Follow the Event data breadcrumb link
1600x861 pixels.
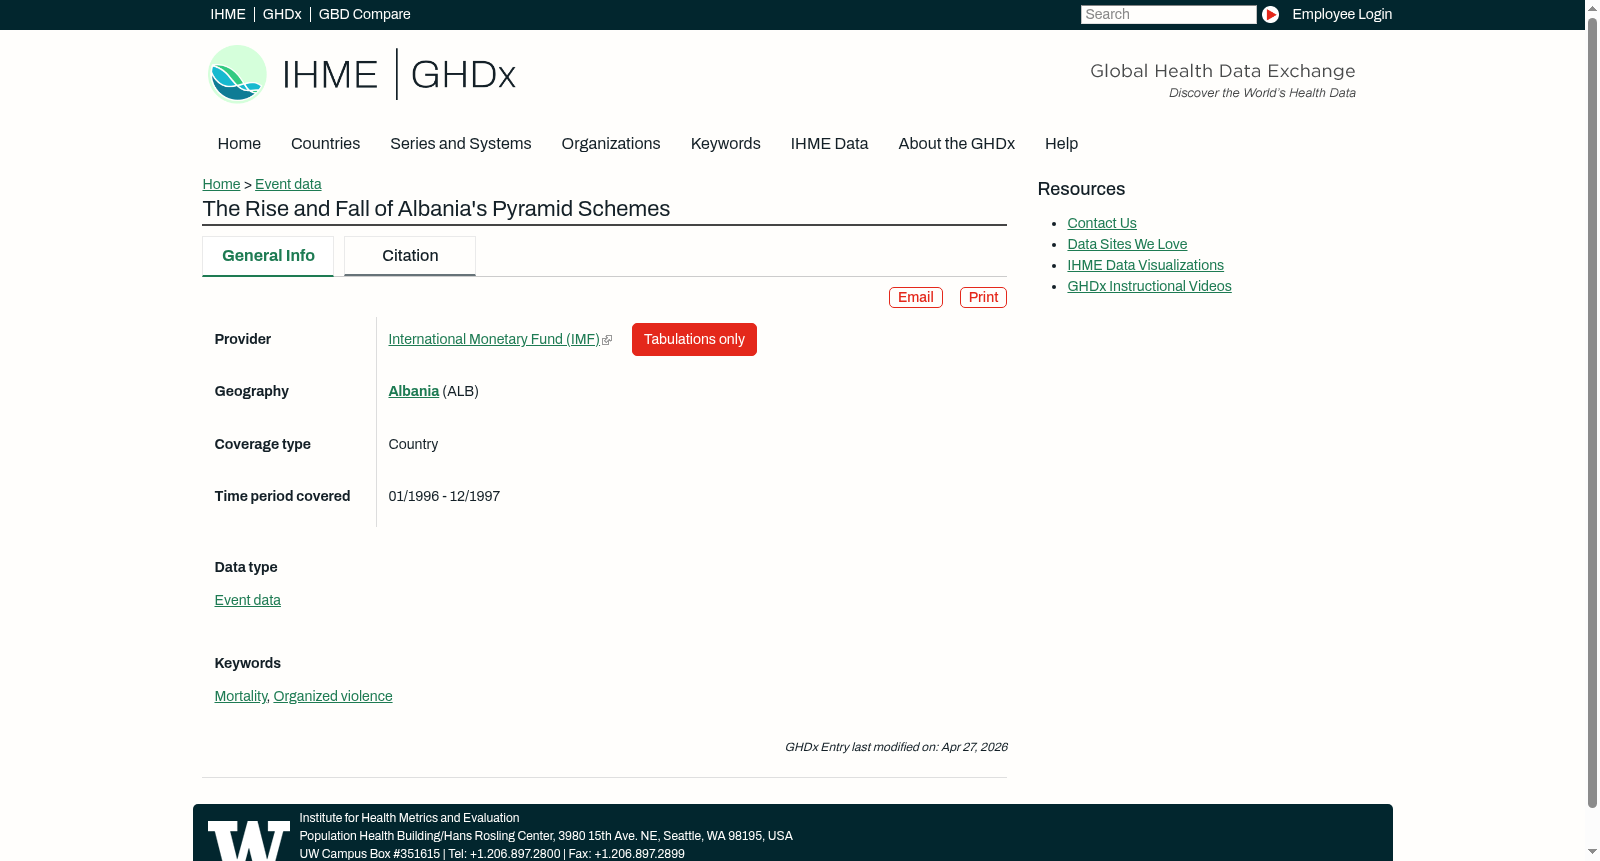(x=288, y=184)
